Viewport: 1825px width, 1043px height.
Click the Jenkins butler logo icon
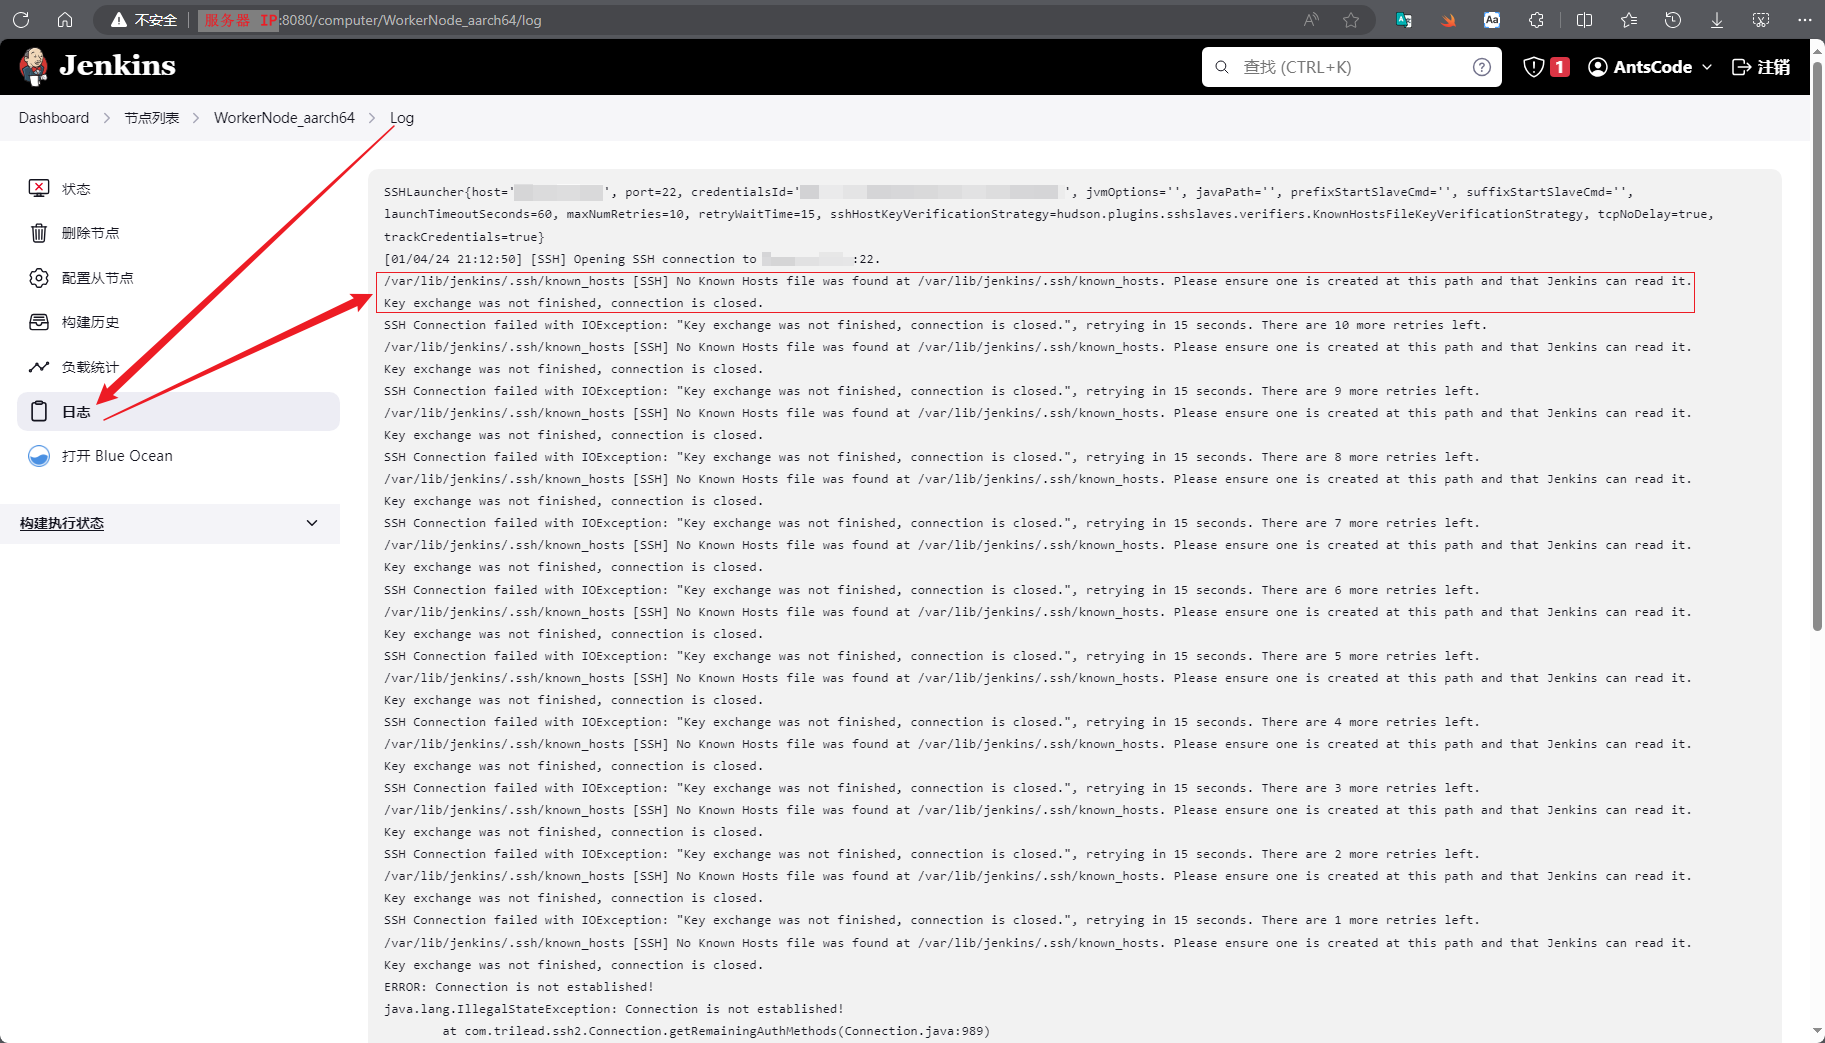pos(34,67)
